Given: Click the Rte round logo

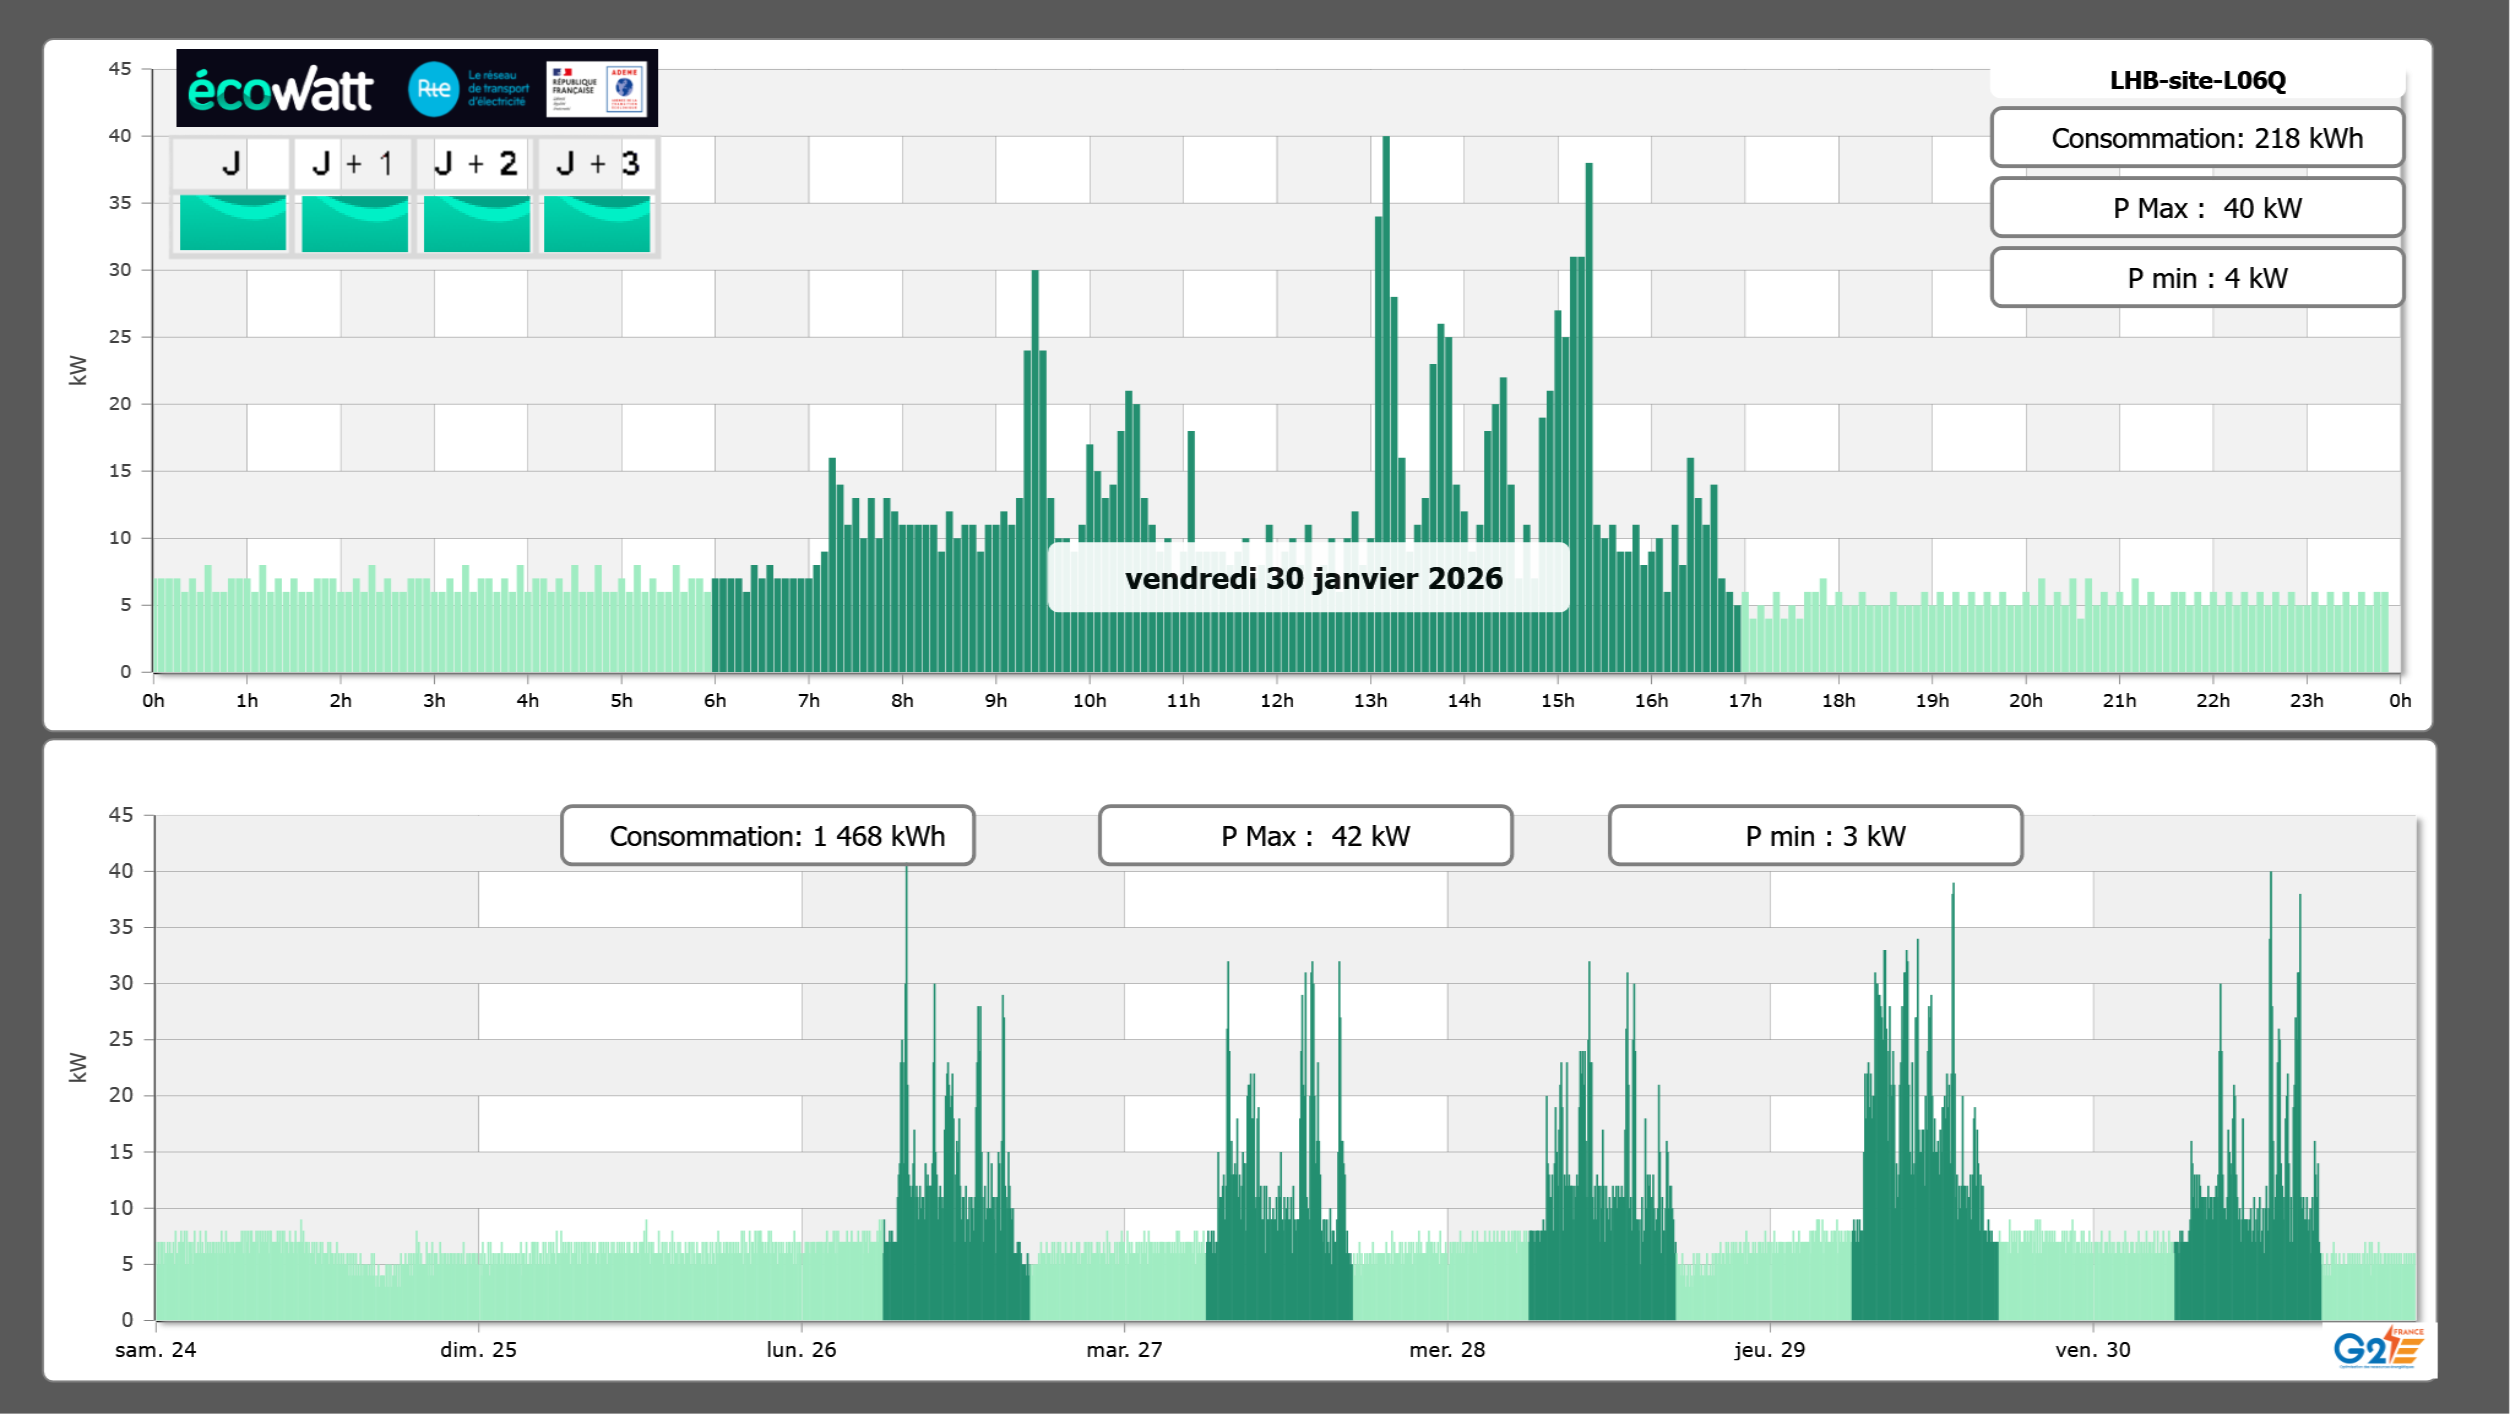Looking at the screenshot, I should 433,89.
